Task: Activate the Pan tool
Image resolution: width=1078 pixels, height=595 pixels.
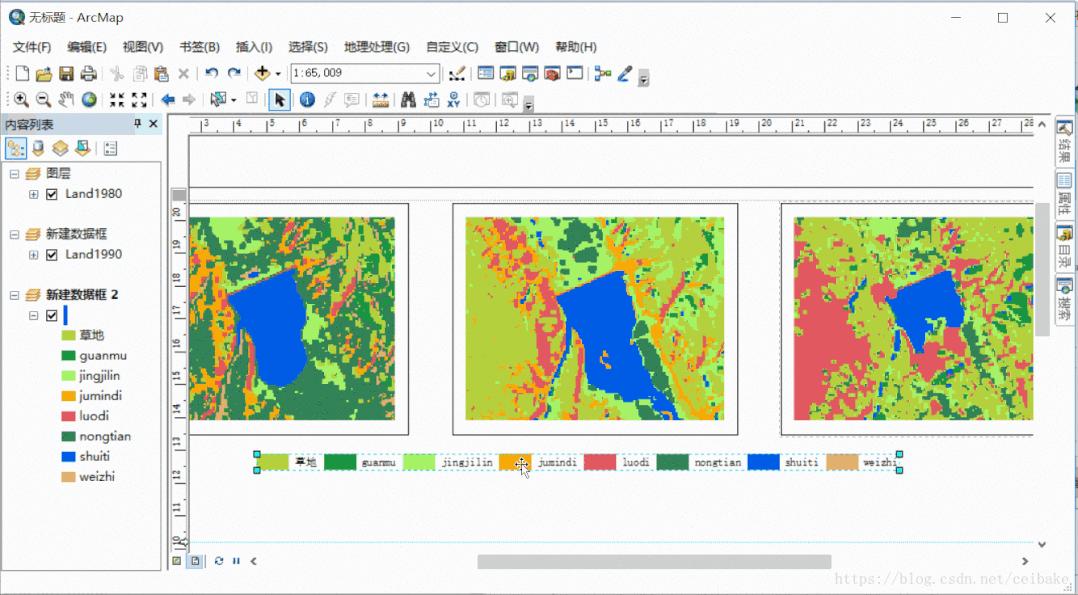Action: 66,99
